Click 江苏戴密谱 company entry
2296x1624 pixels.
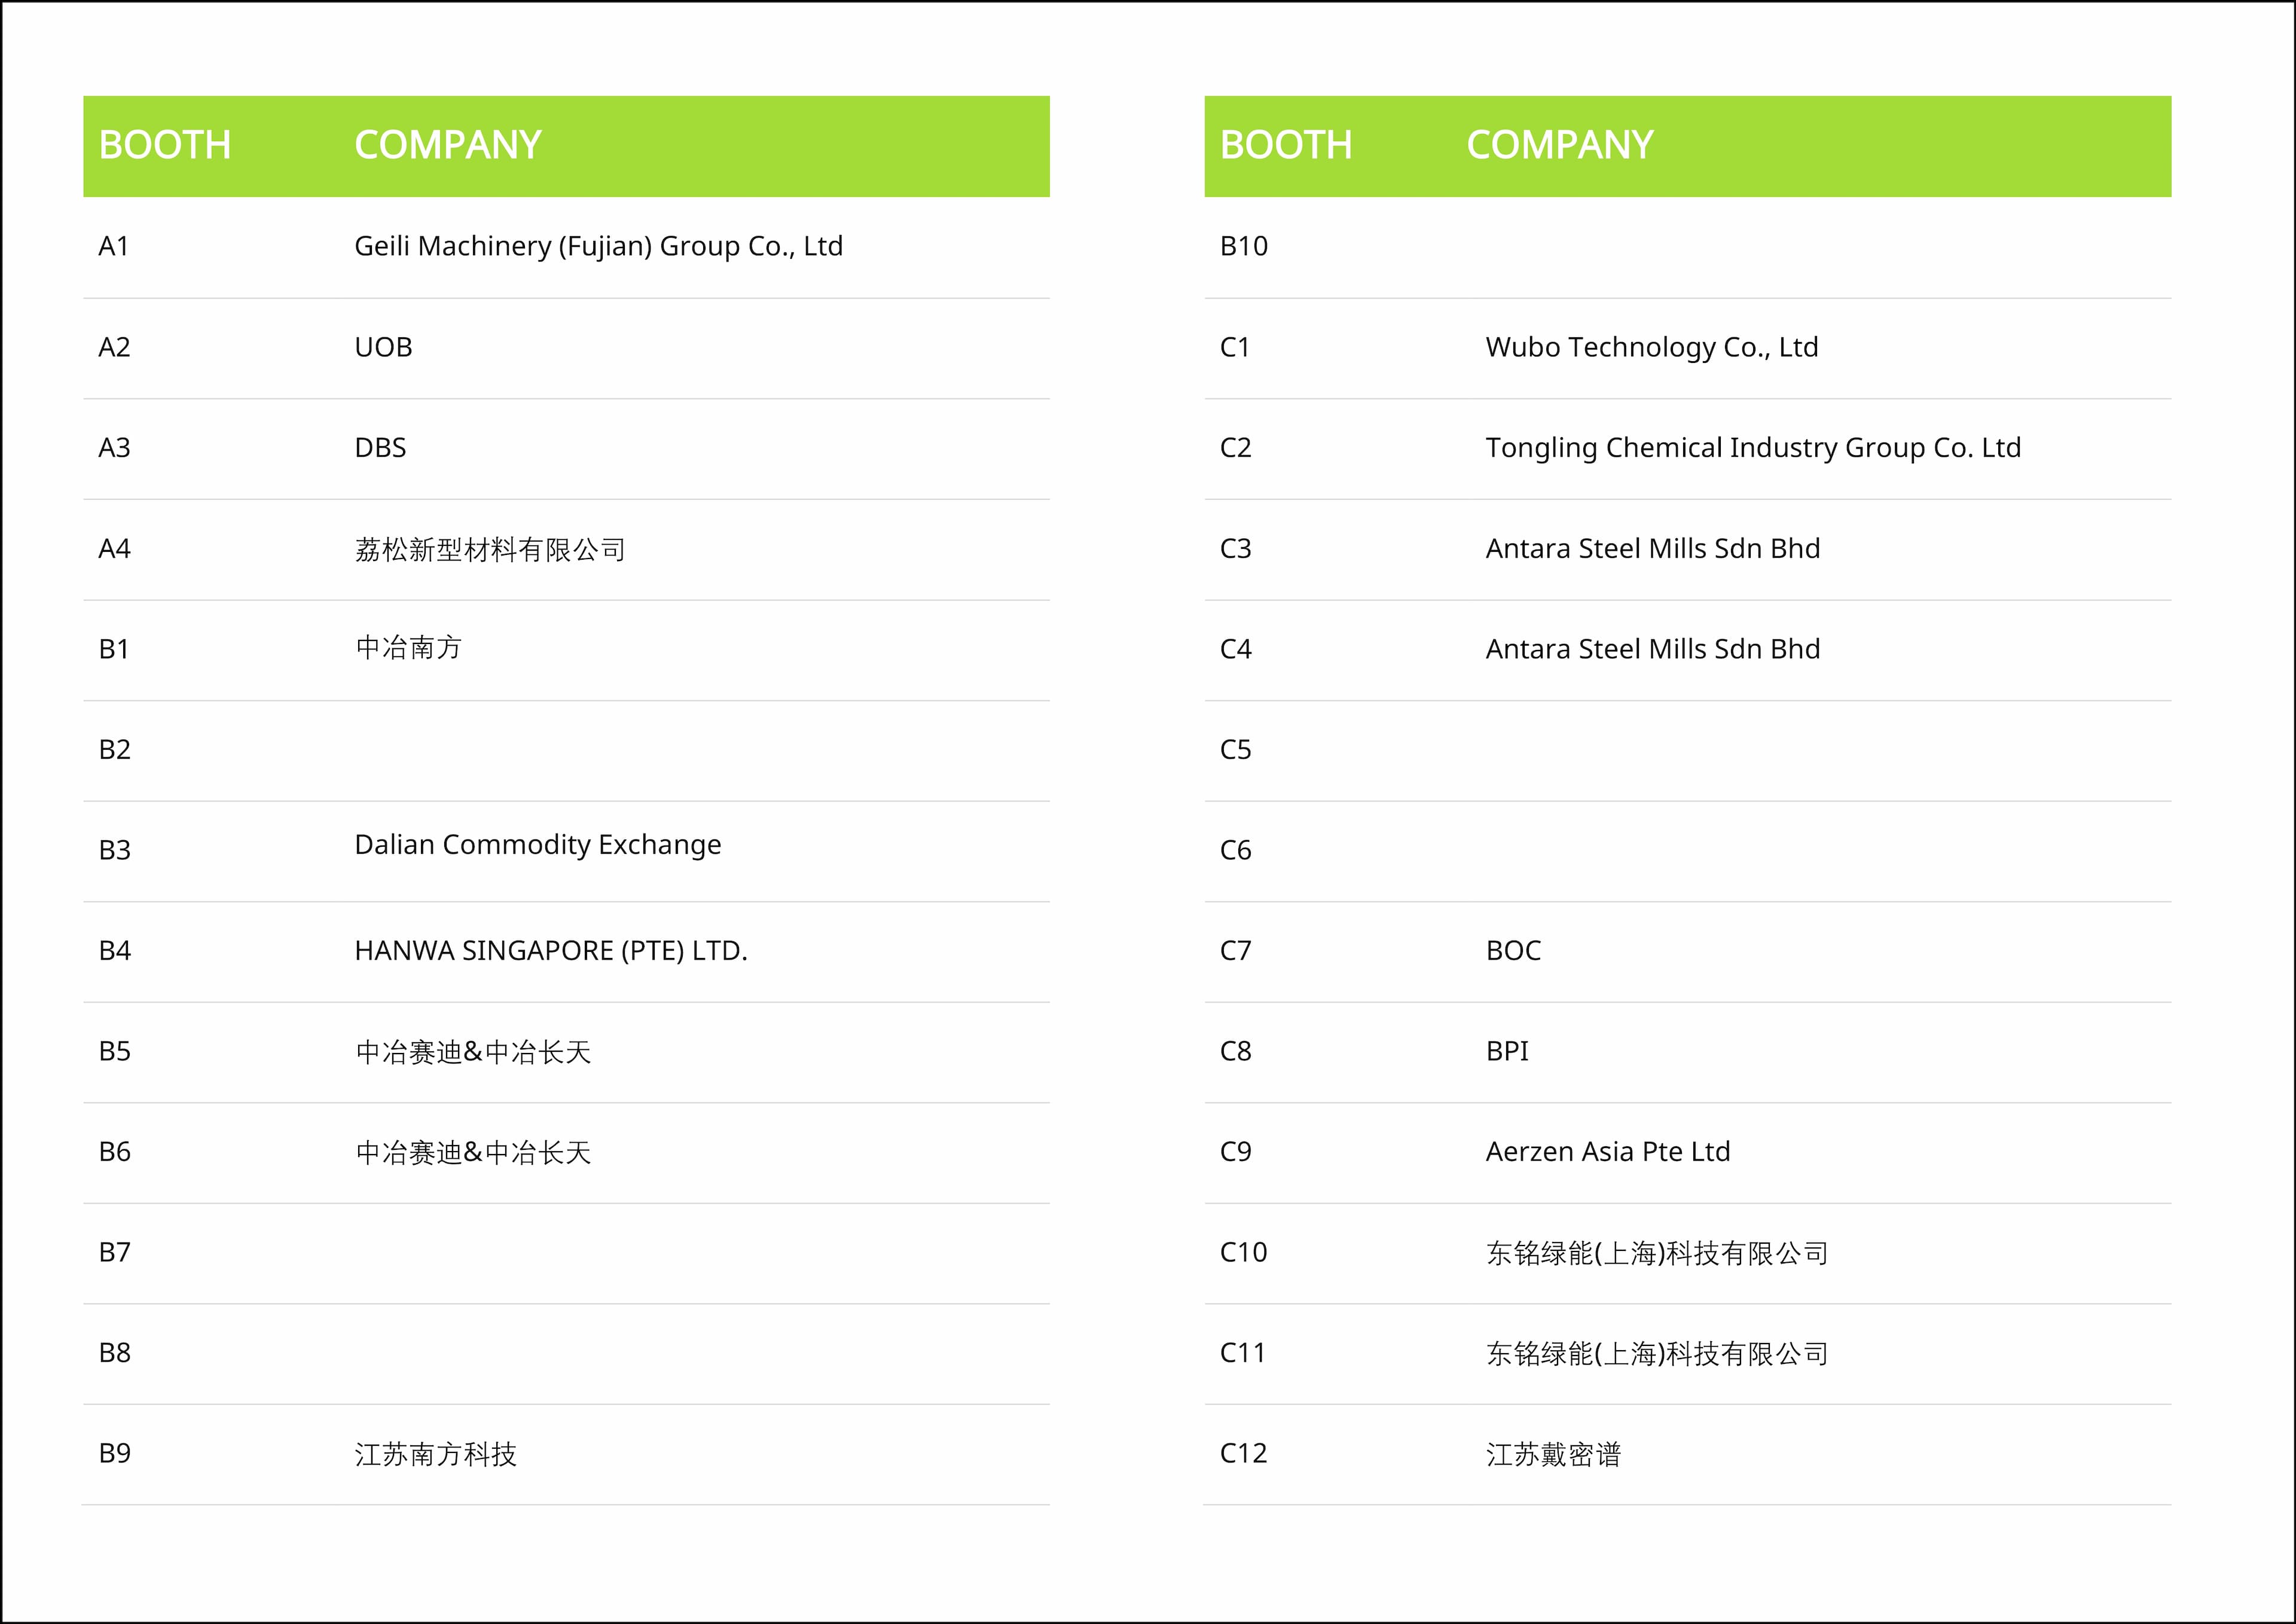tap(1553, 1454)
